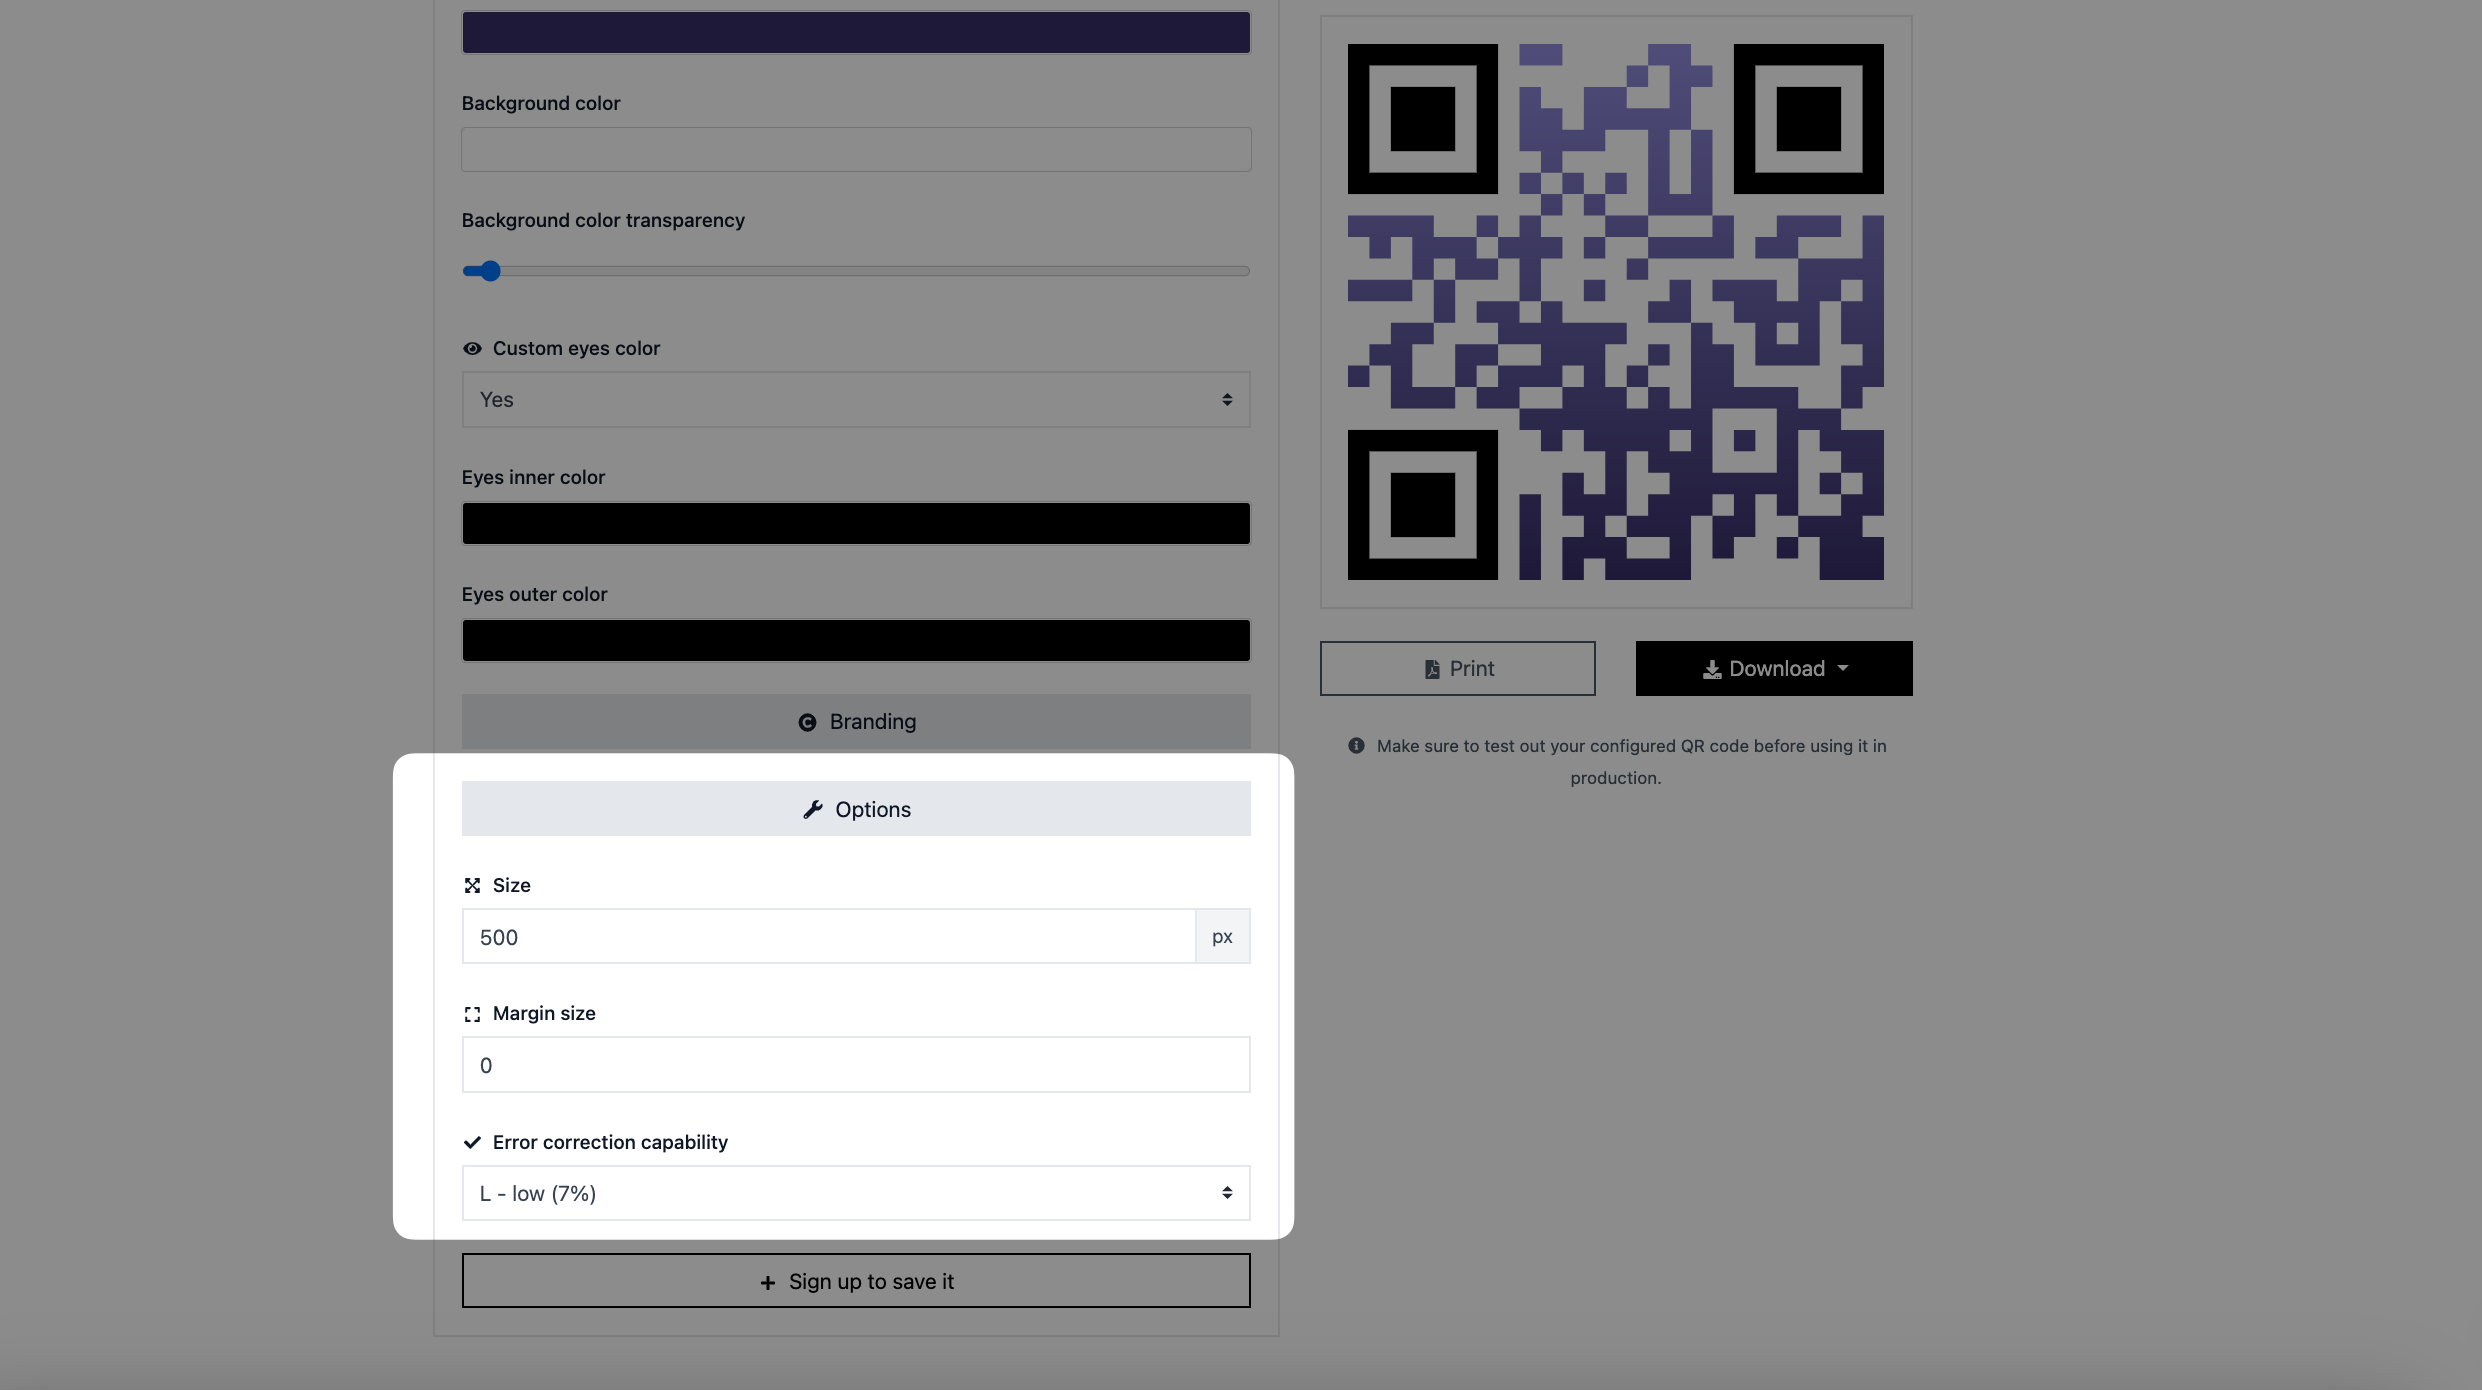Open the Background color picker field
Viewport: 2482px width, 1390px height.
856,149
